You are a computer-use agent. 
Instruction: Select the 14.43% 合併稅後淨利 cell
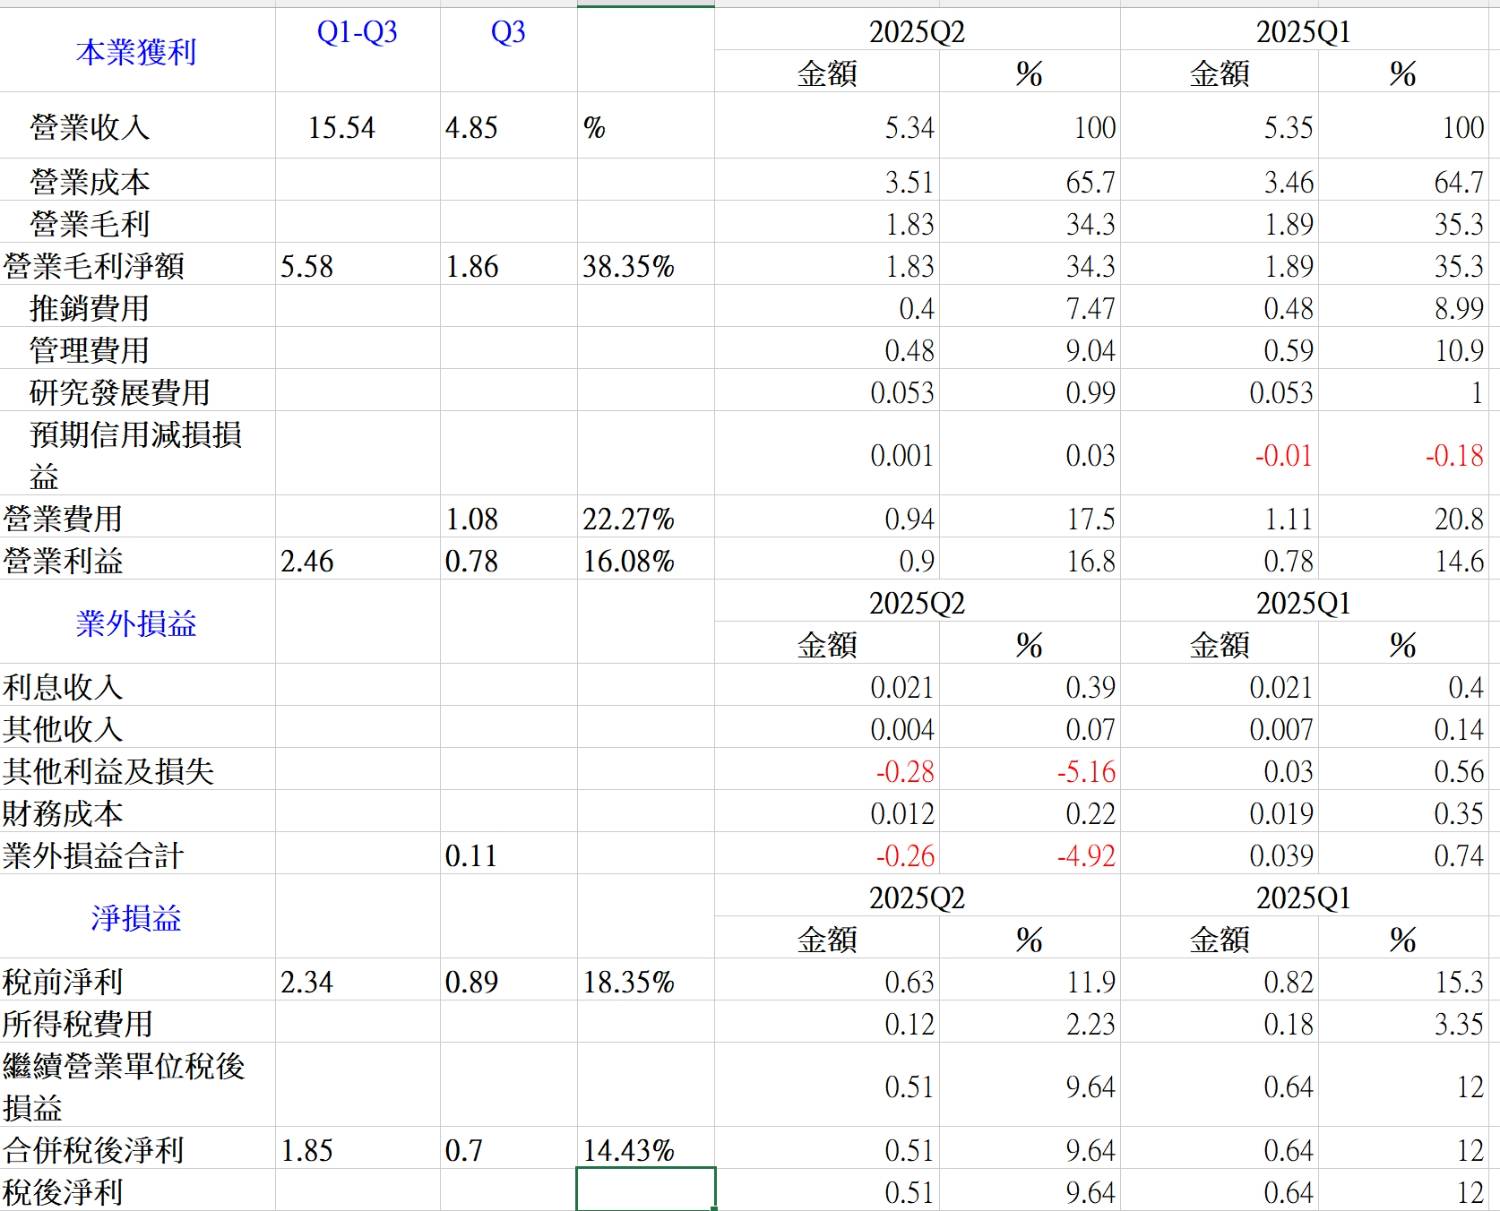tap(629, 1150)
